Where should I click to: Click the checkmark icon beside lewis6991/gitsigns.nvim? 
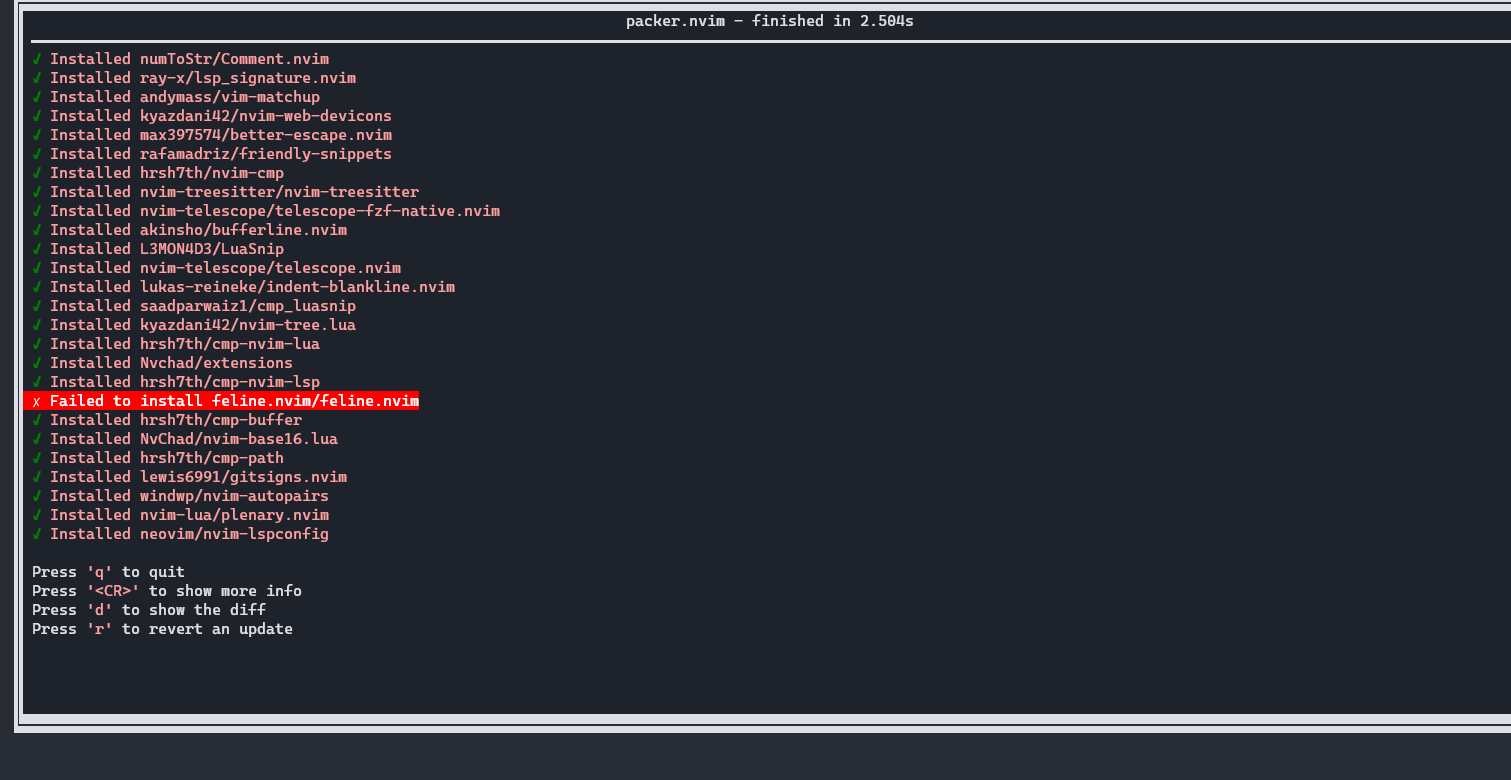tap(37, 476)
